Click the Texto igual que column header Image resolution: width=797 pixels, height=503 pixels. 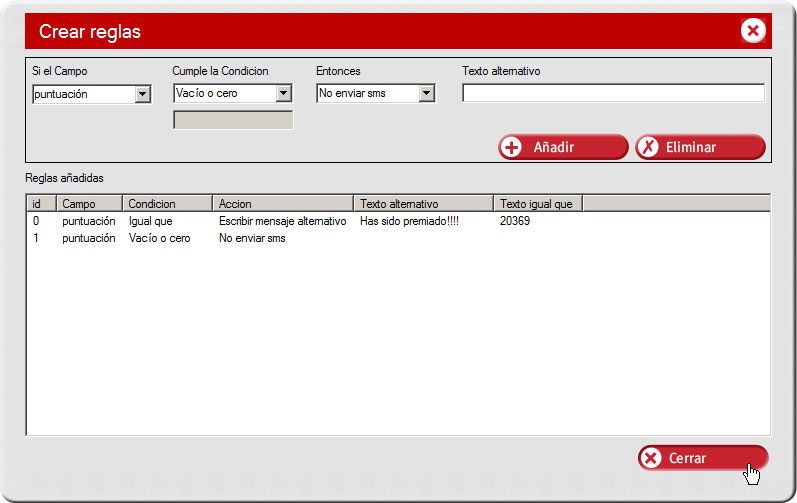pyautogui.click(x=537, y=204)
